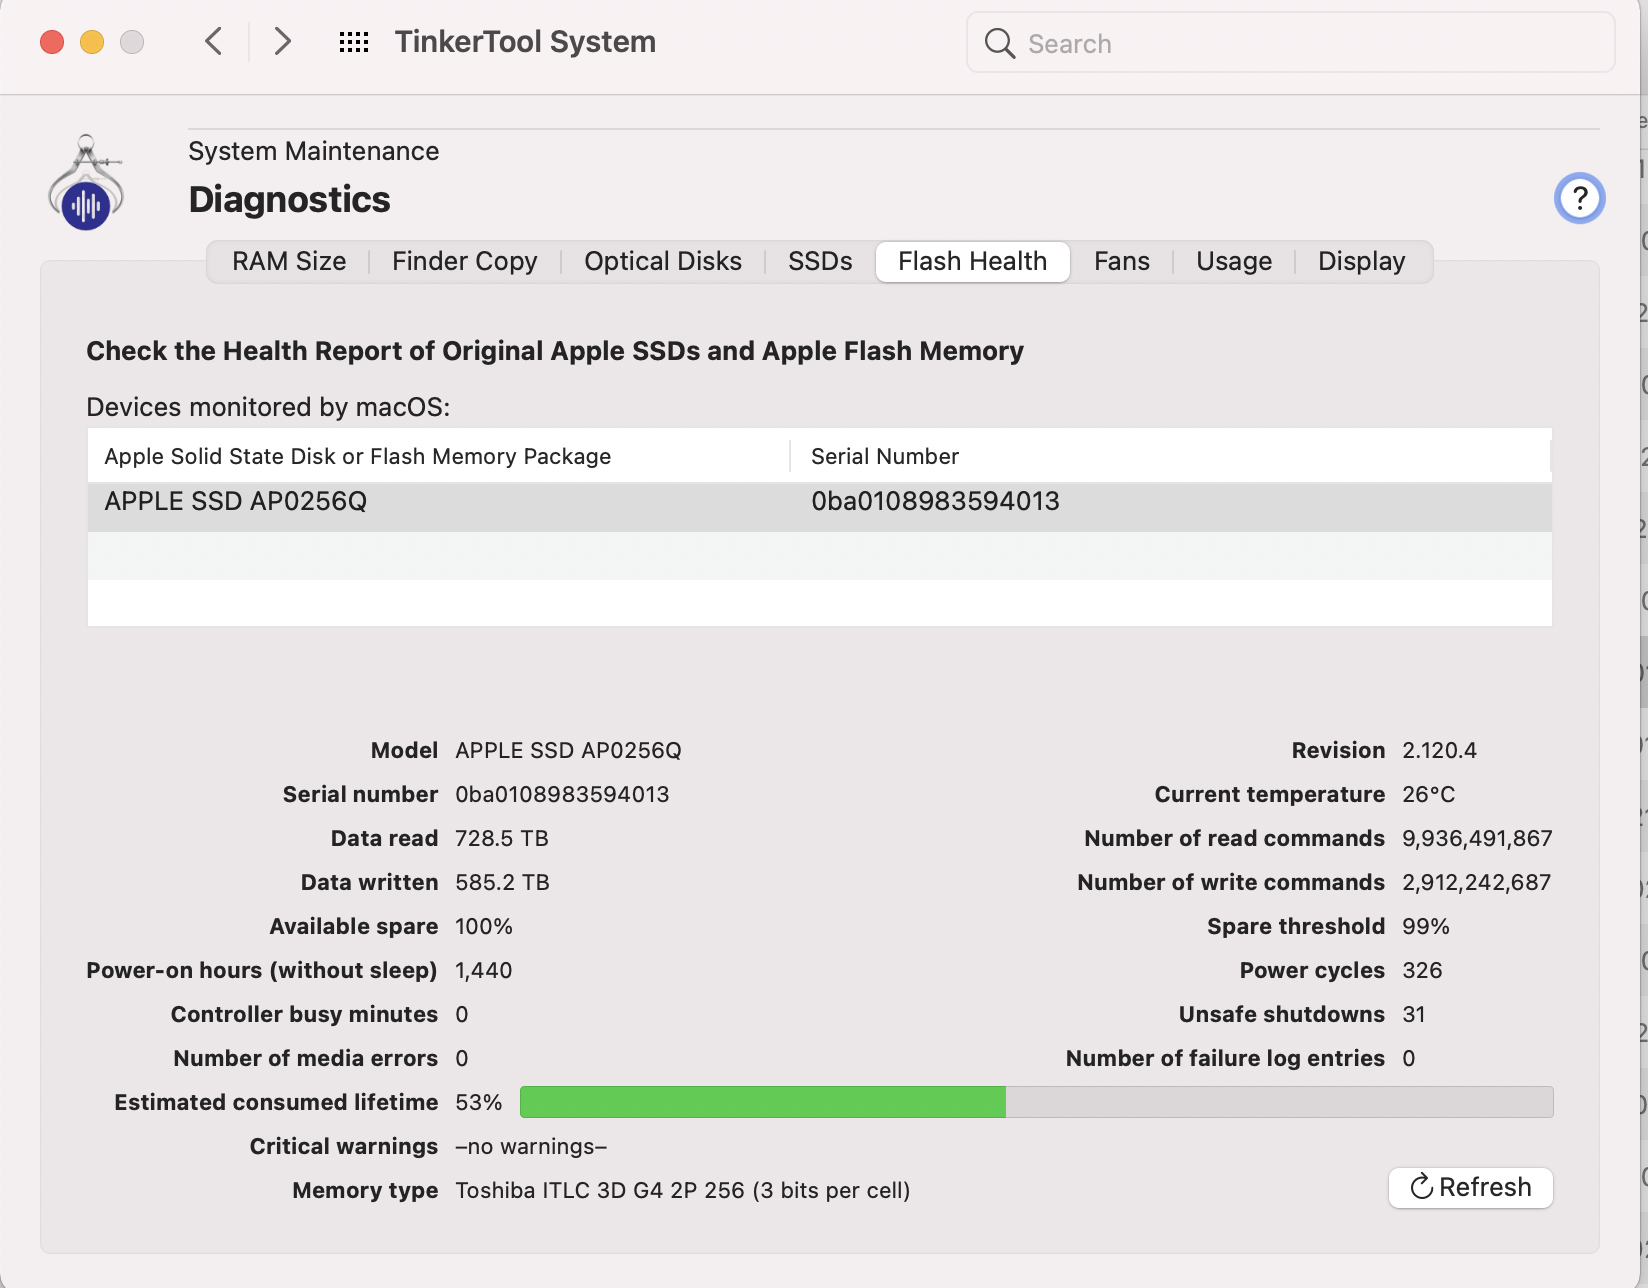Click the estimated consumed lifetime progress bar
Image resolution: width=1648 pixels, height=1288 pixels.
click(1036, 1102)
